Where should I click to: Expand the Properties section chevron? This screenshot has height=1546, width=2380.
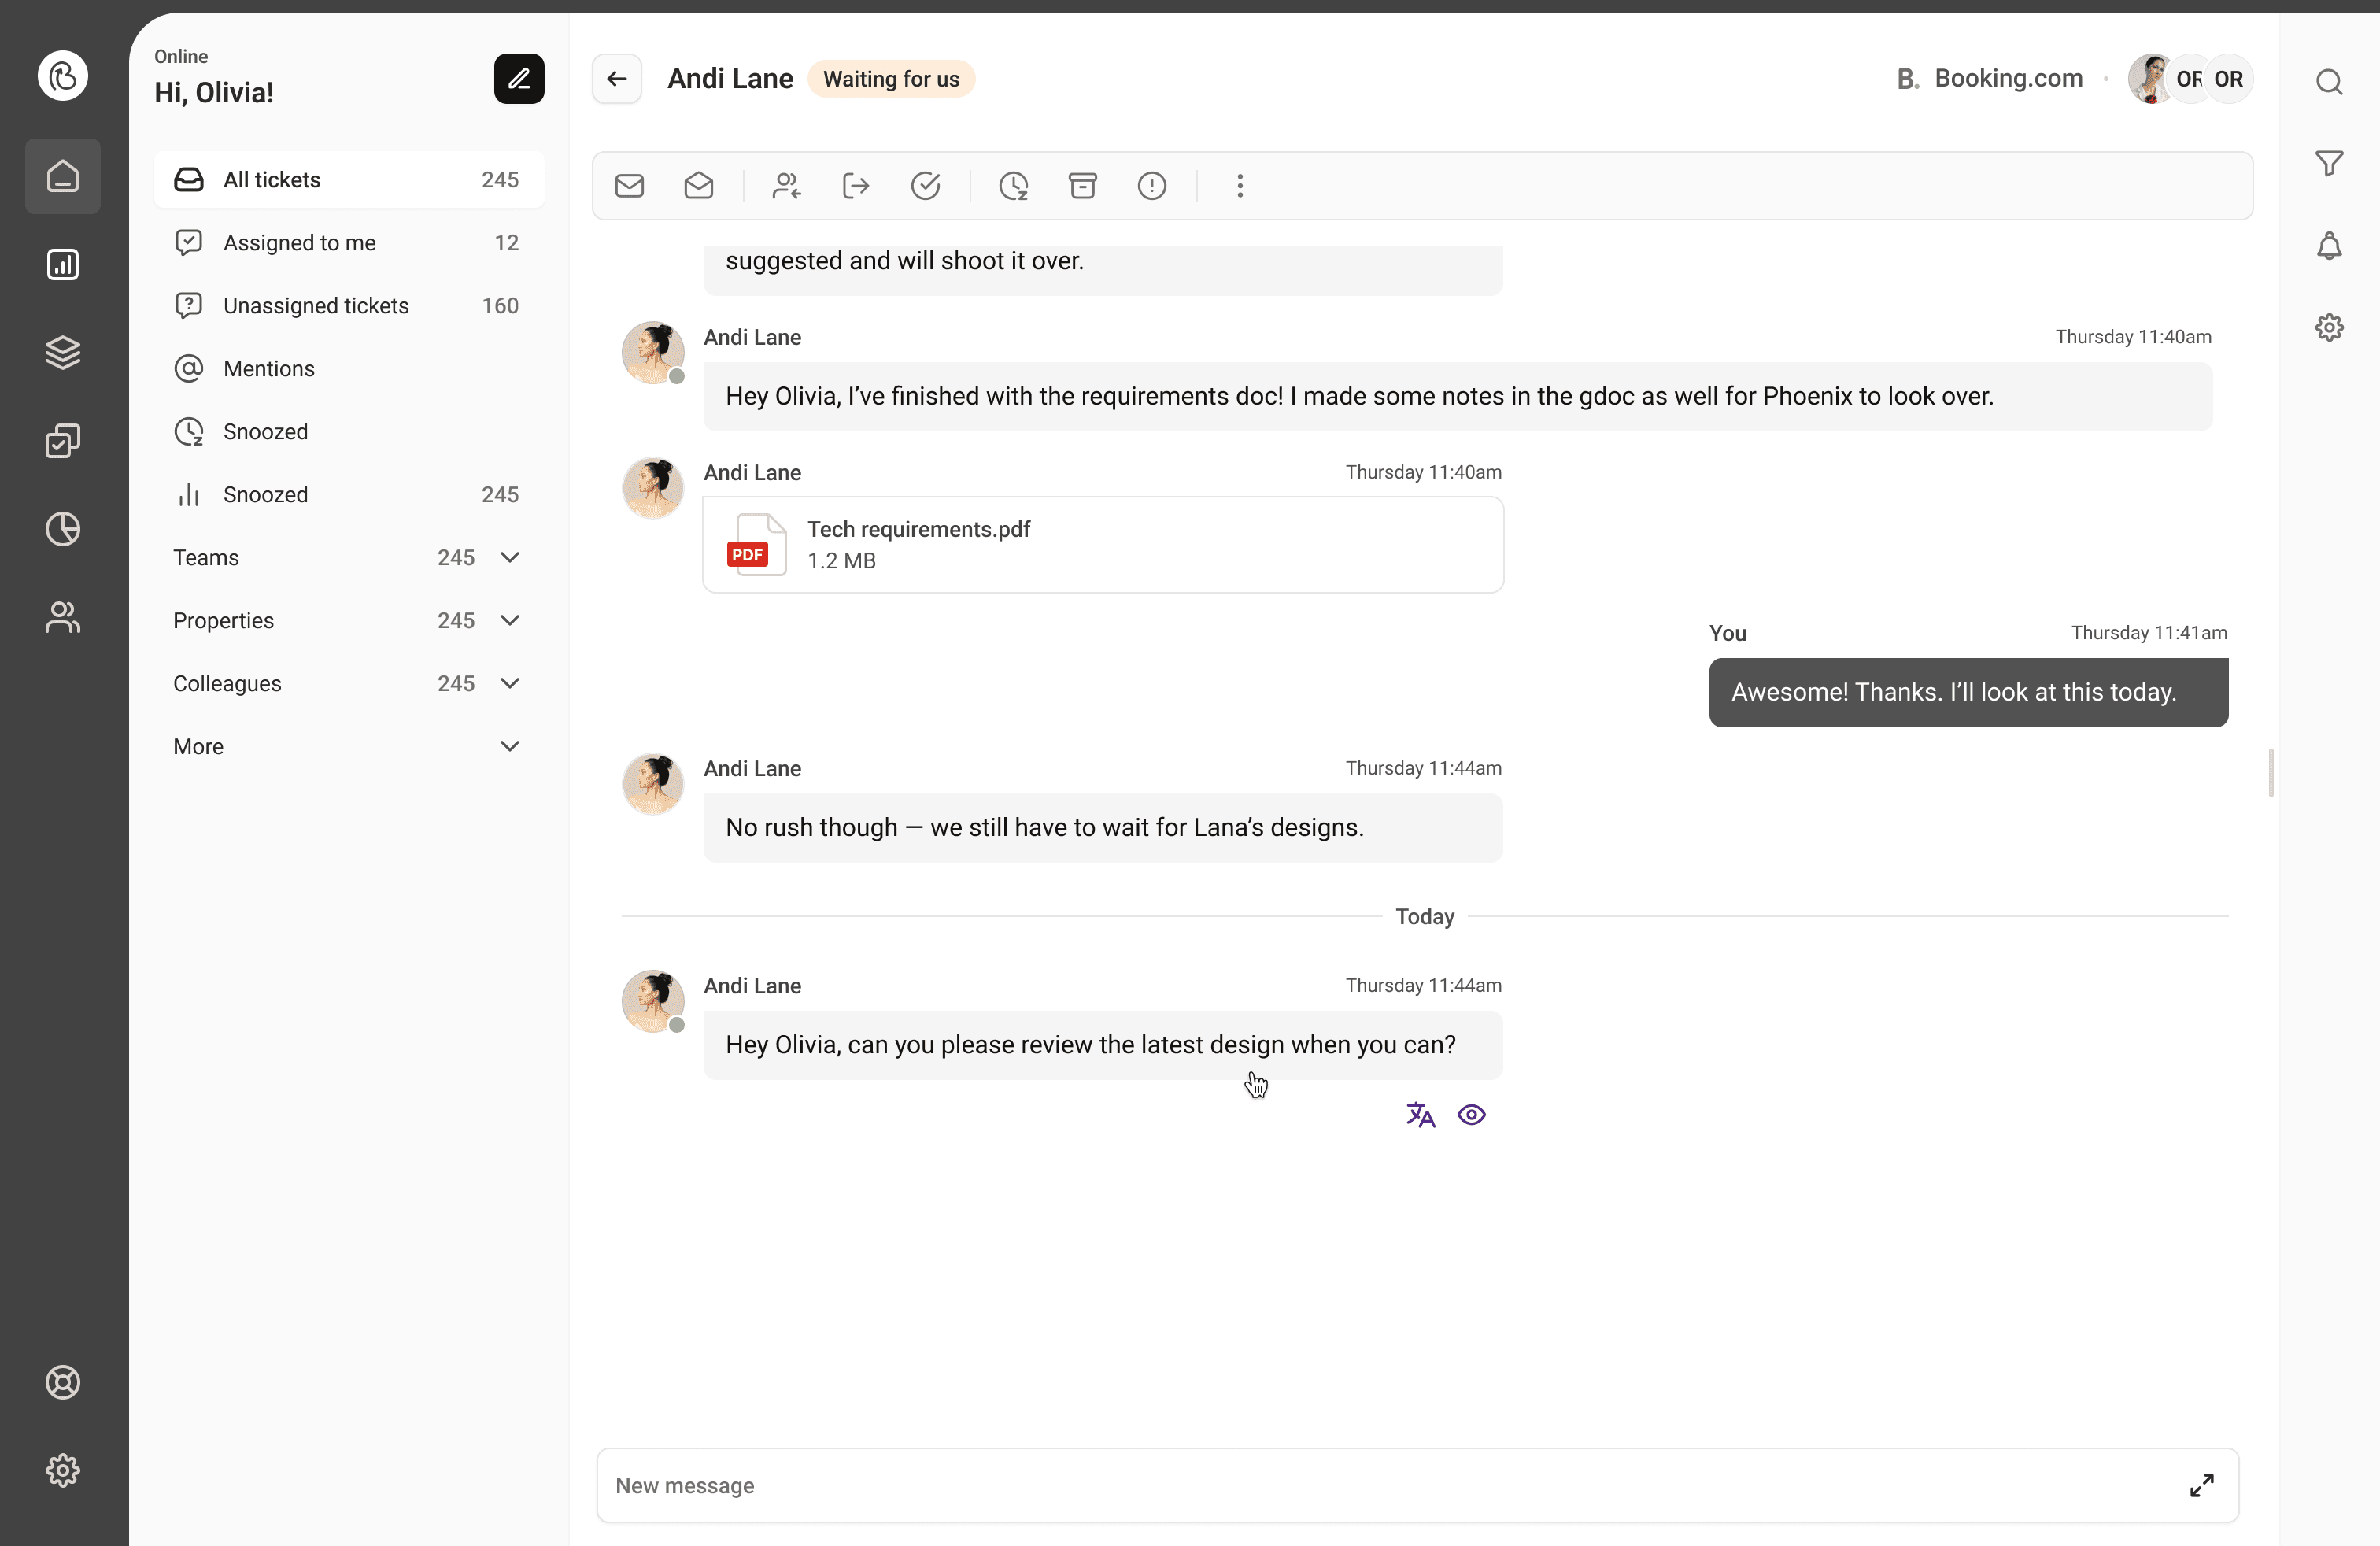tap(510, 621)
